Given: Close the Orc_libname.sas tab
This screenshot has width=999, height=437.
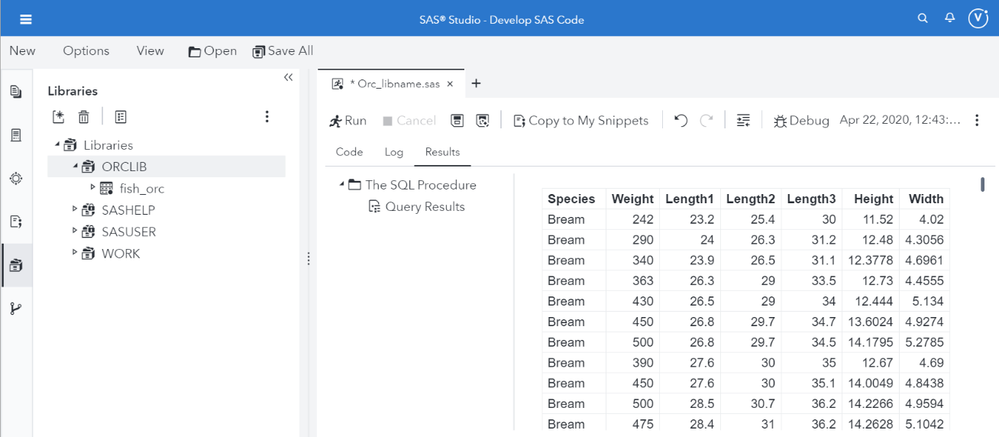Looking at the screenshot, I should pyautogui.click(x=450, y=84).
